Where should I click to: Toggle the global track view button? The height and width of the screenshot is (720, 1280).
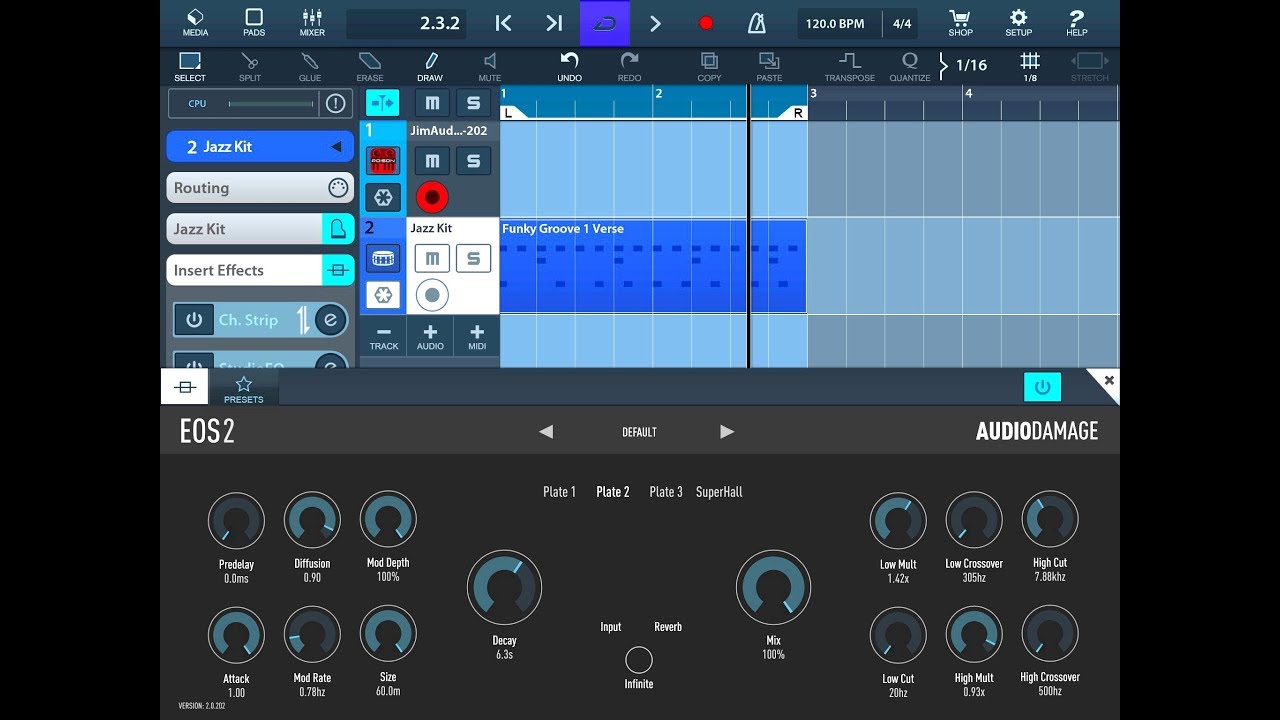(383, 103)
